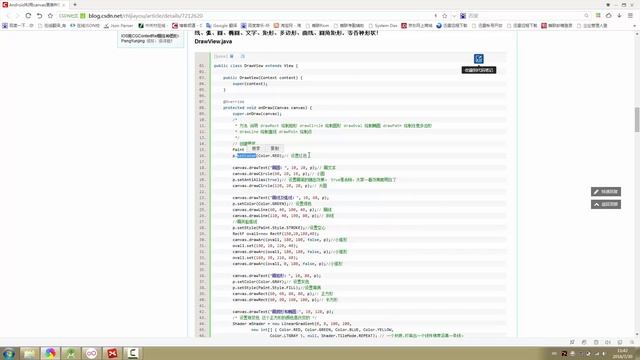
Task: Click the view plain icon in the code header
Action: [231, 56]
